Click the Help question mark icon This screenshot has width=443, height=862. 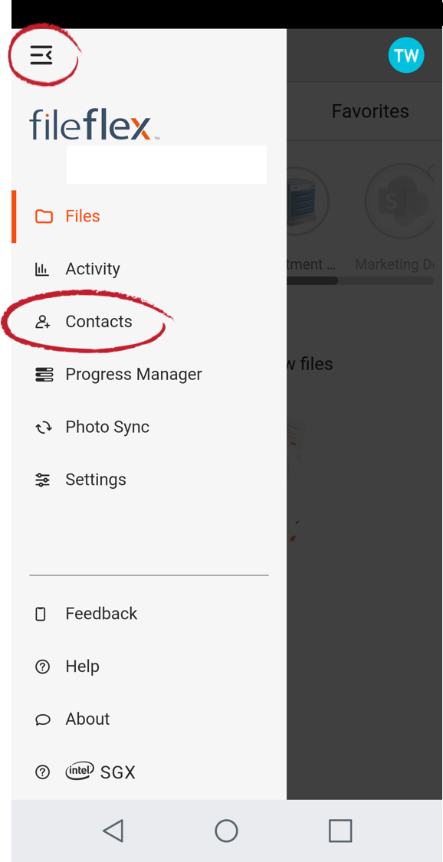(42, 667)
